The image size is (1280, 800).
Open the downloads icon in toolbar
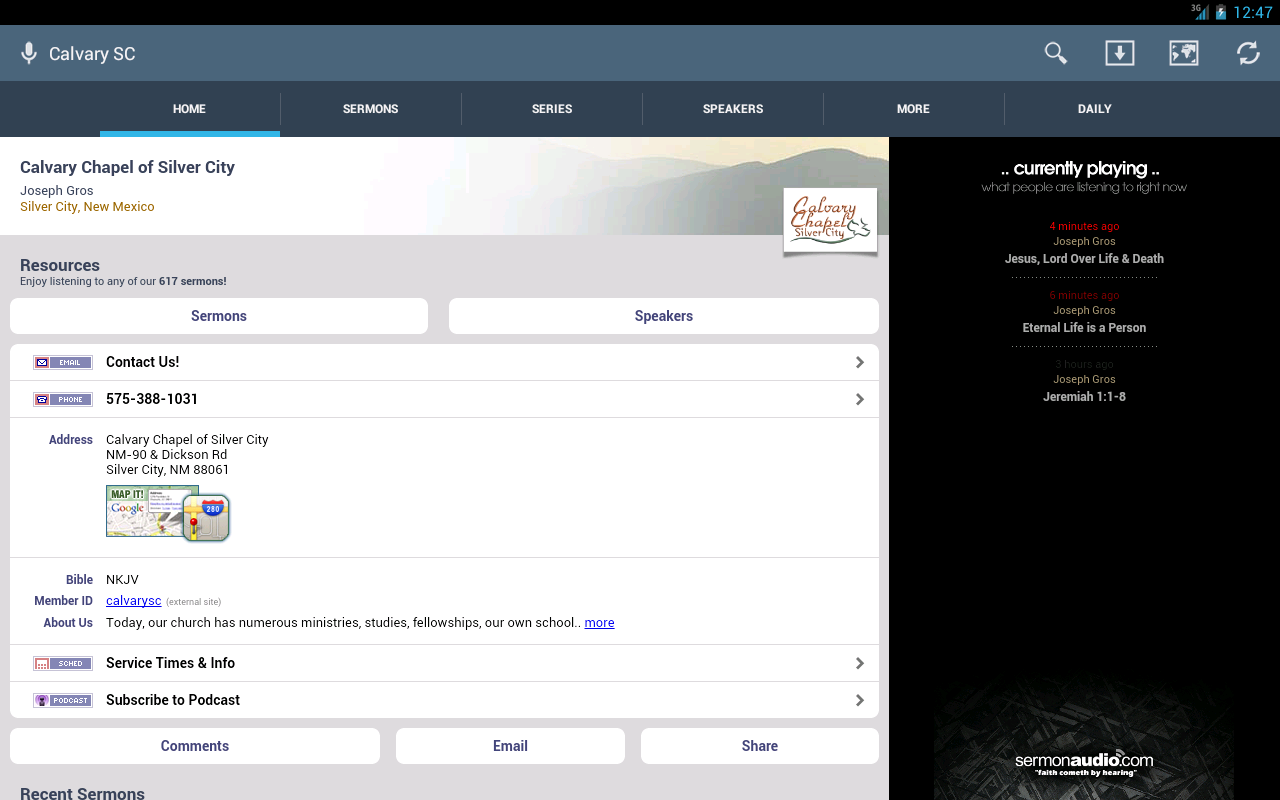(x=1119, y=53)
